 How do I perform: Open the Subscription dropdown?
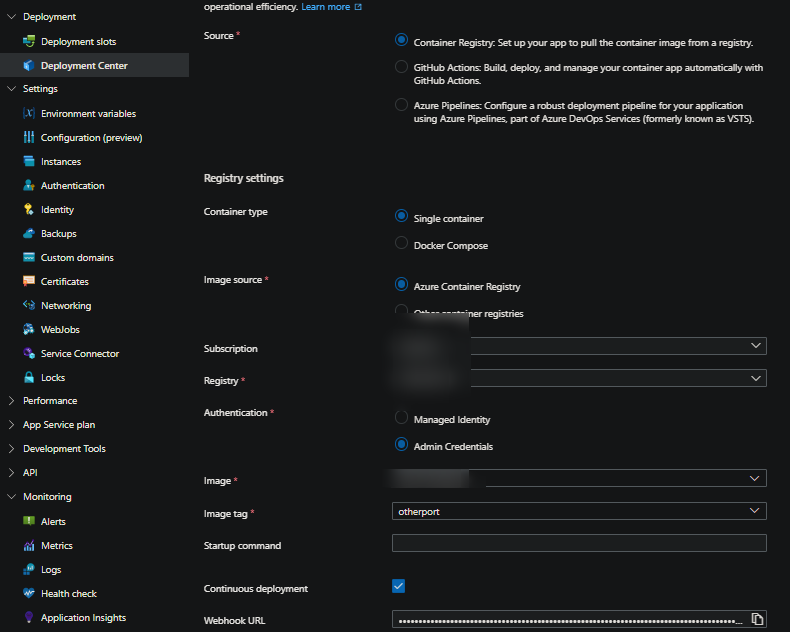click(x=579, y=346)
